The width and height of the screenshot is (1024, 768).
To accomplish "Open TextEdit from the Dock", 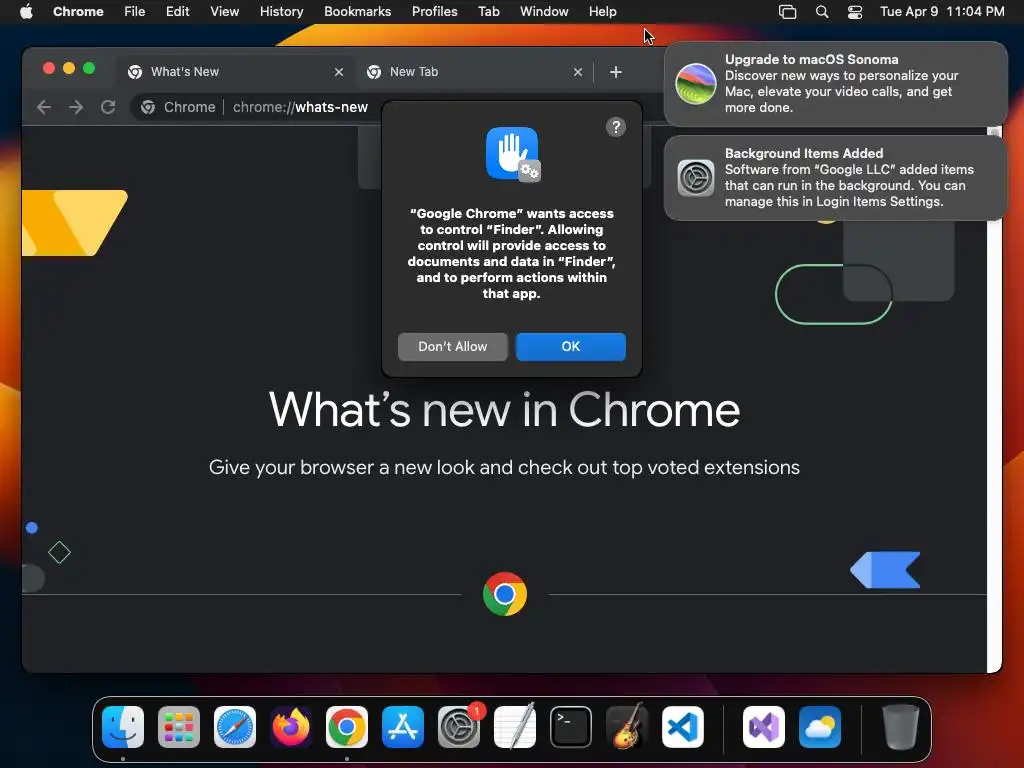I will 515,726.
